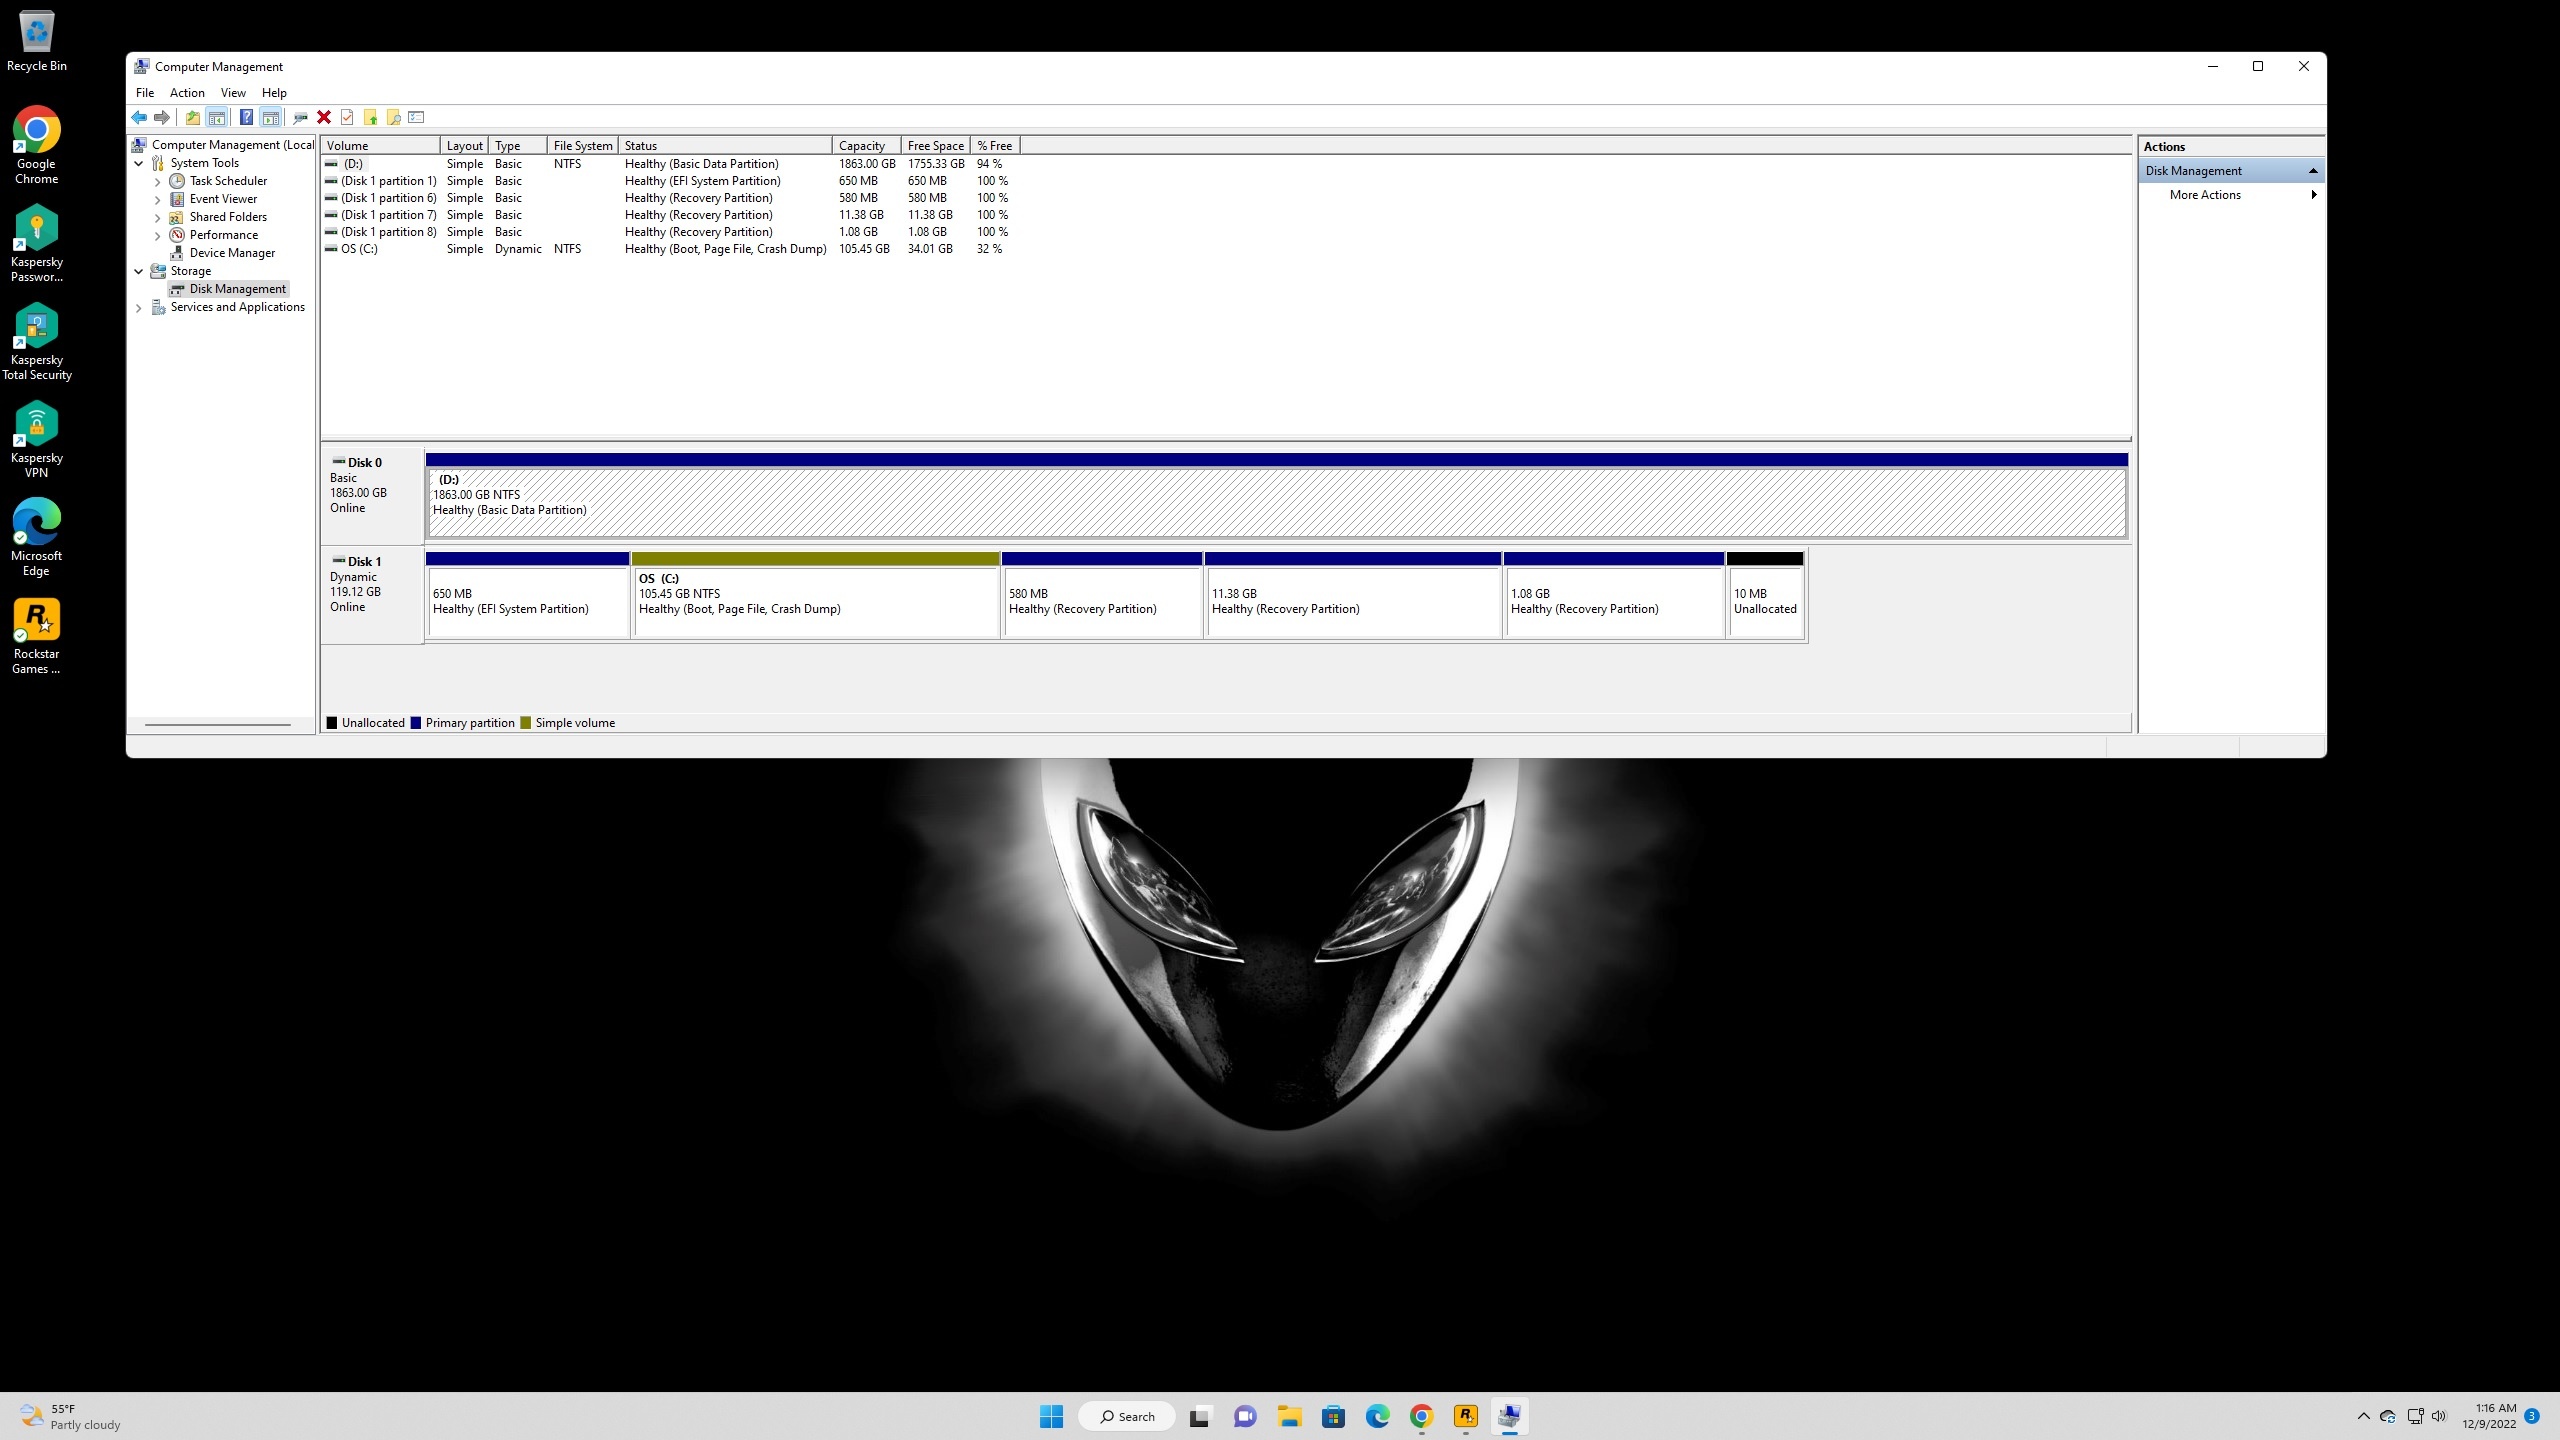Click the Forward arrow in toolbar

(x=162, y=118)
